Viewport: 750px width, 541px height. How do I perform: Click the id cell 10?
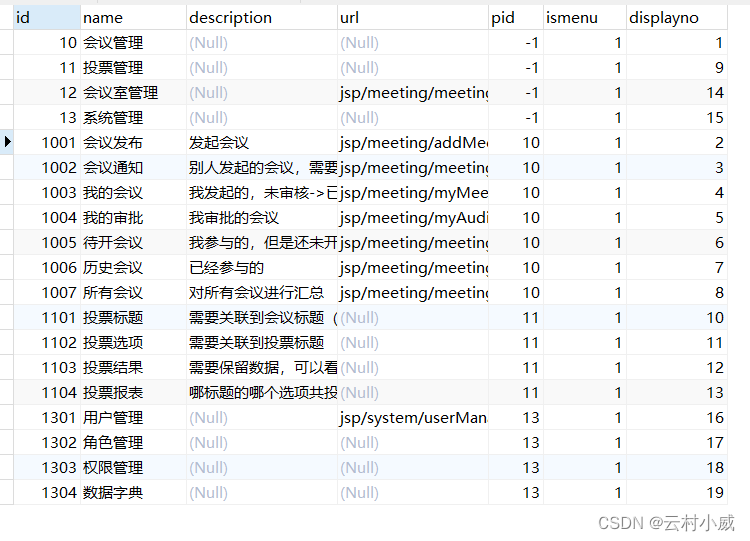(47, 43)
